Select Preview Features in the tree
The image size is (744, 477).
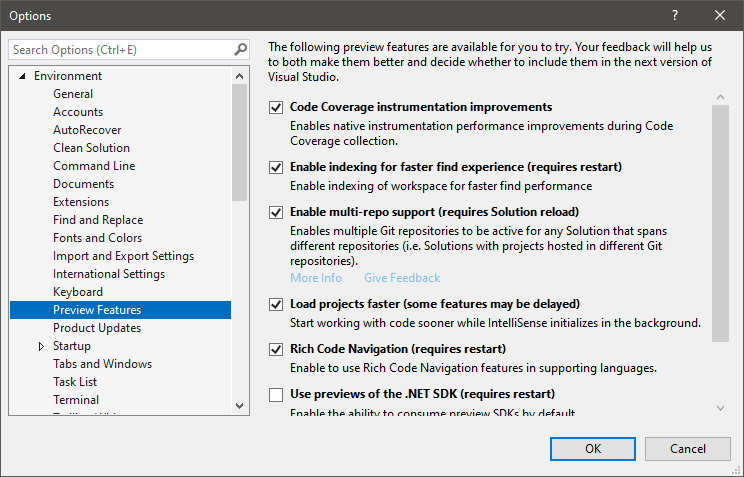click(x=121, y=310)
